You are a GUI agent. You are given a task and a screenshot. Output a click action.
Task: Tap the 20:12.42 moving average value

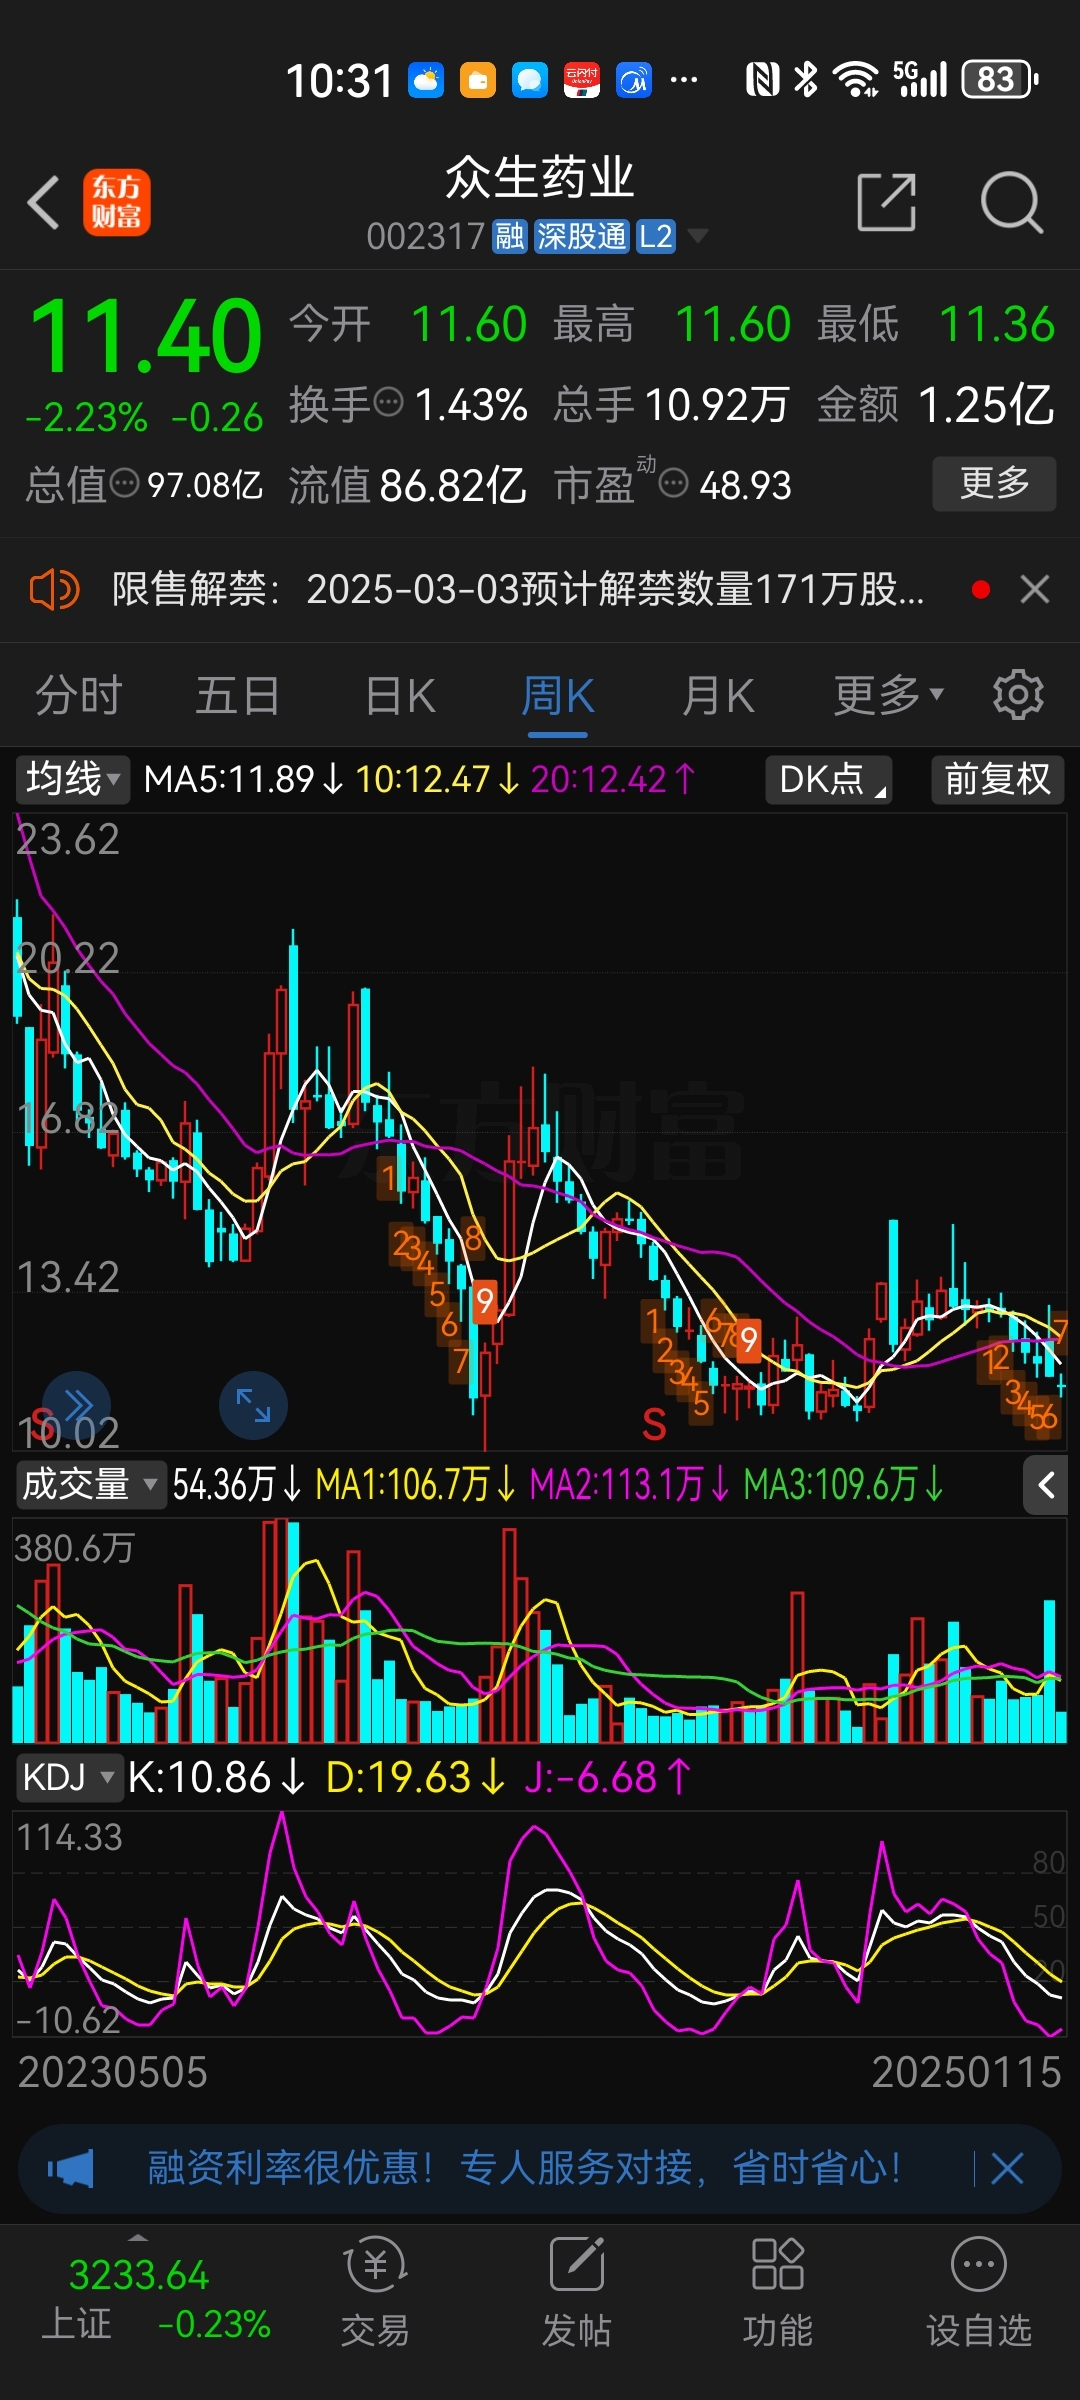point(613,779)
